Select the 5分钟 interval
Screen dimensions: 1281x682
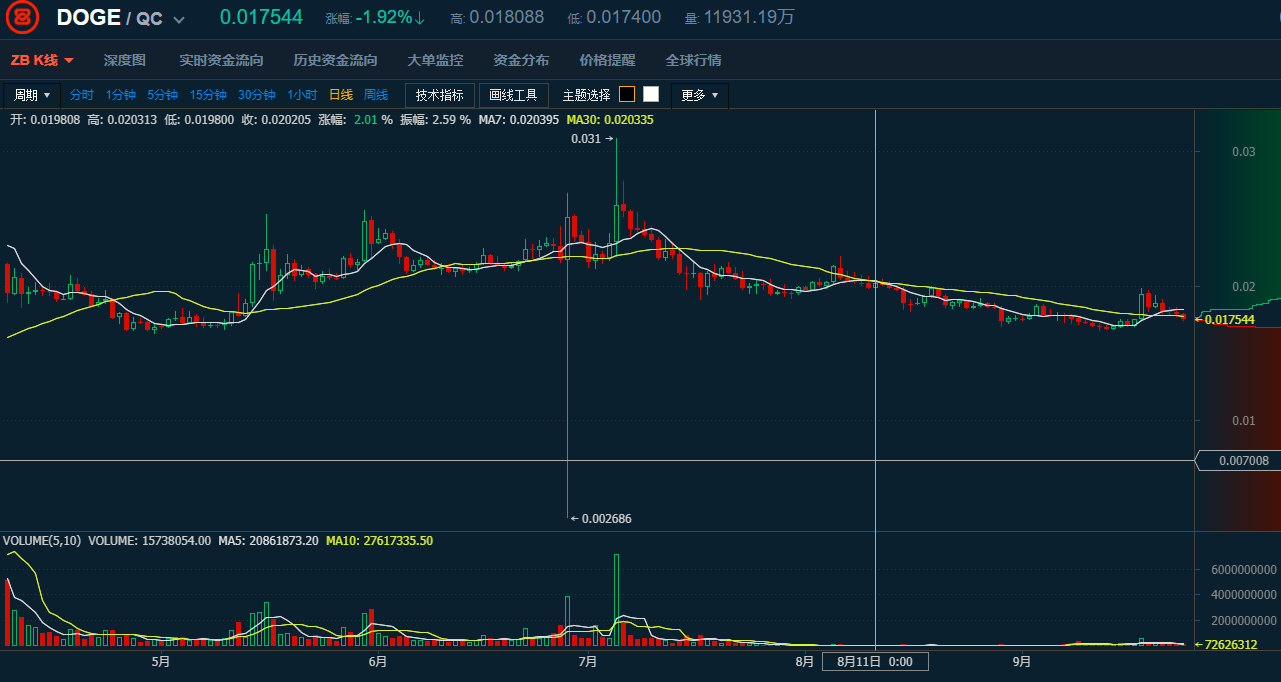162,95
